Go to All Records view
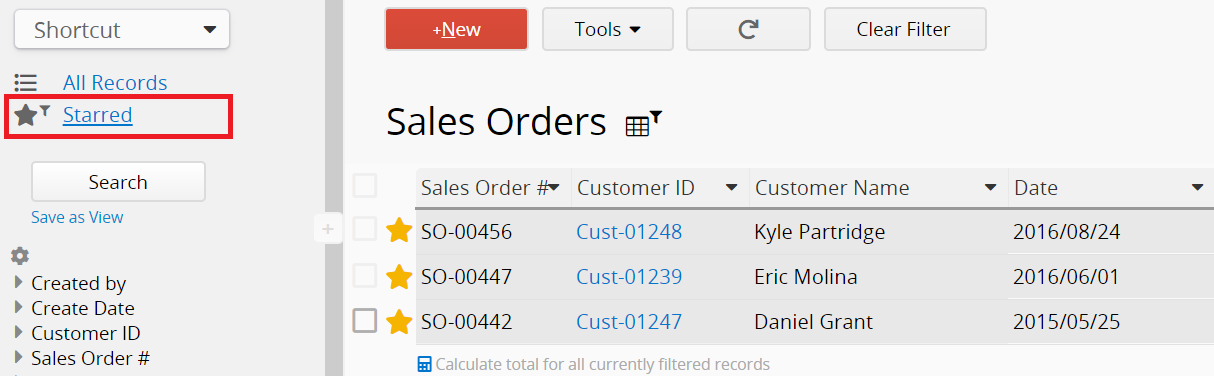1214x376 pixels. coord(115,83)
